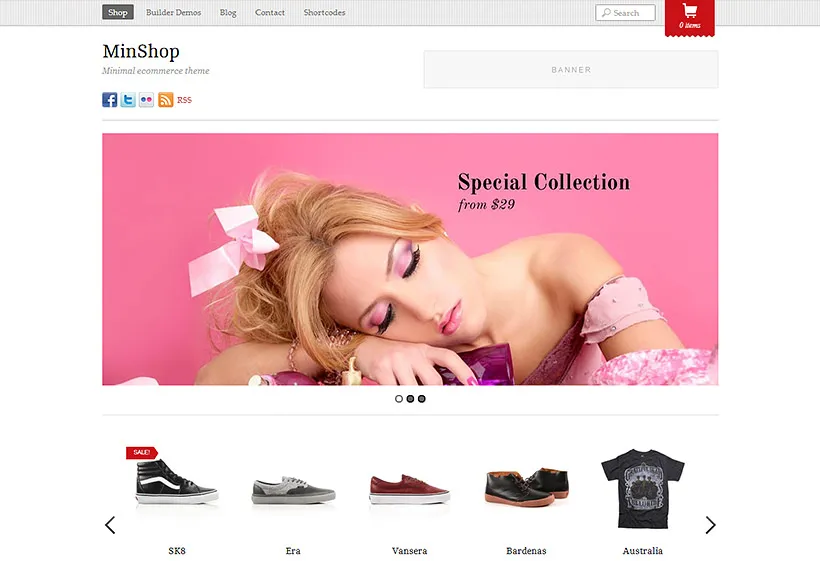Click the magnifier icon in search box
The image size is (820, 561).
606,13
